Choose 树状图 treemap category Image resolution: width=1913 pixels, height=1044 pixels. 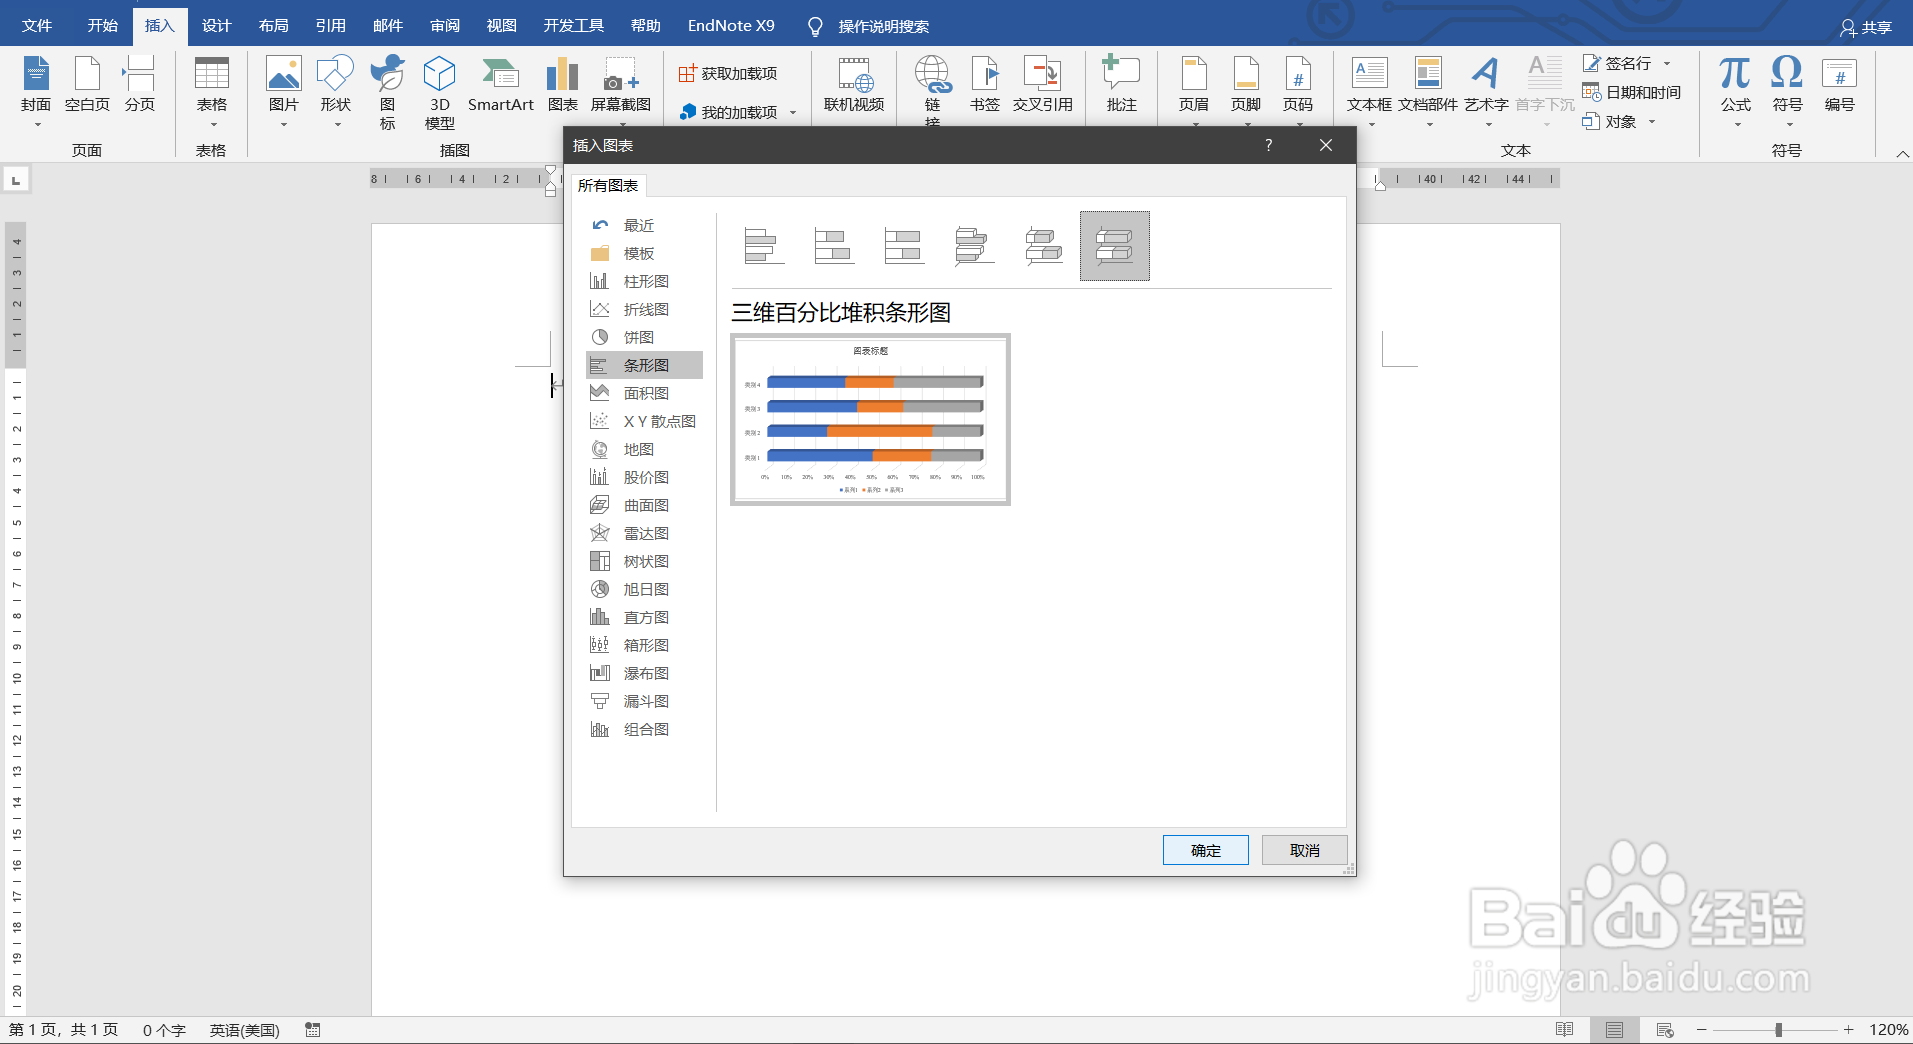(x=644, y=561)
